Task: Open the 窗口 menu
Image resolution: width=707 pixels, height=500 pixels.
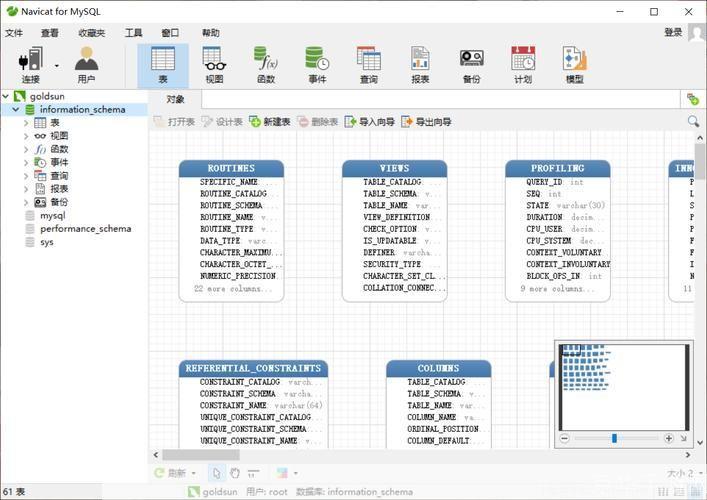Action: (170, 33)
